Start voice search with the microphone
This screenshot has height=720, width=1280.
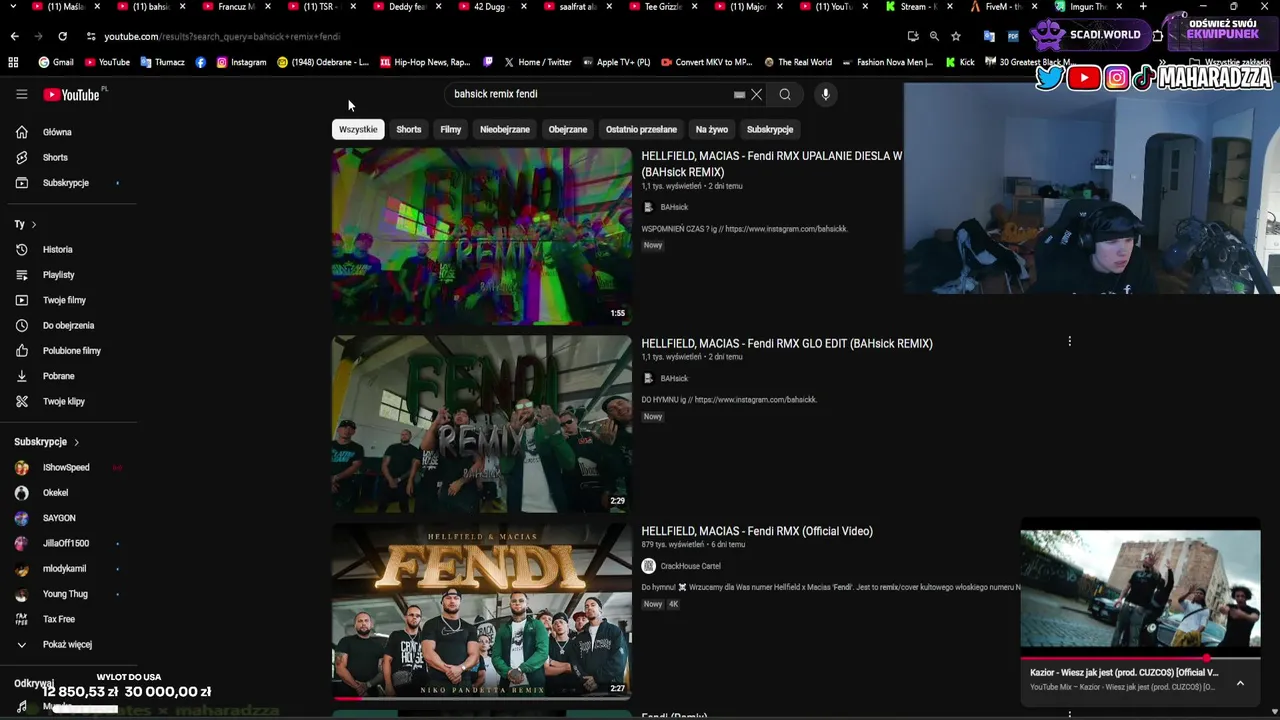(x=825, y=94)
